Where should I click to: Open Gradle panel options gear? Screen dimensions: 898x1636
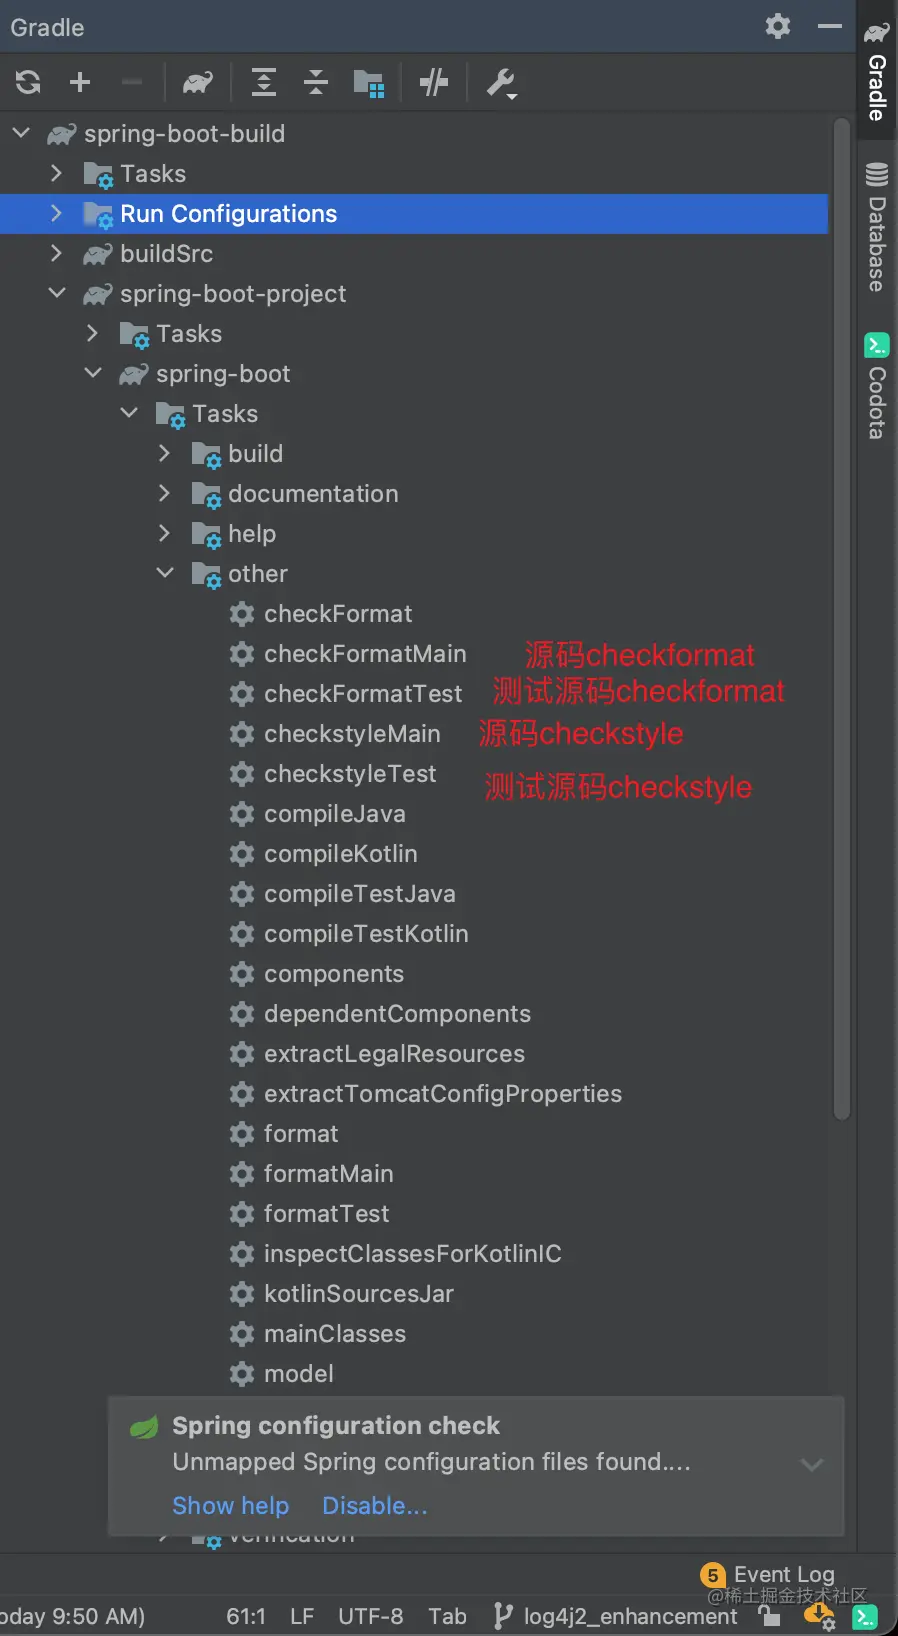click(x=778, y=26)
